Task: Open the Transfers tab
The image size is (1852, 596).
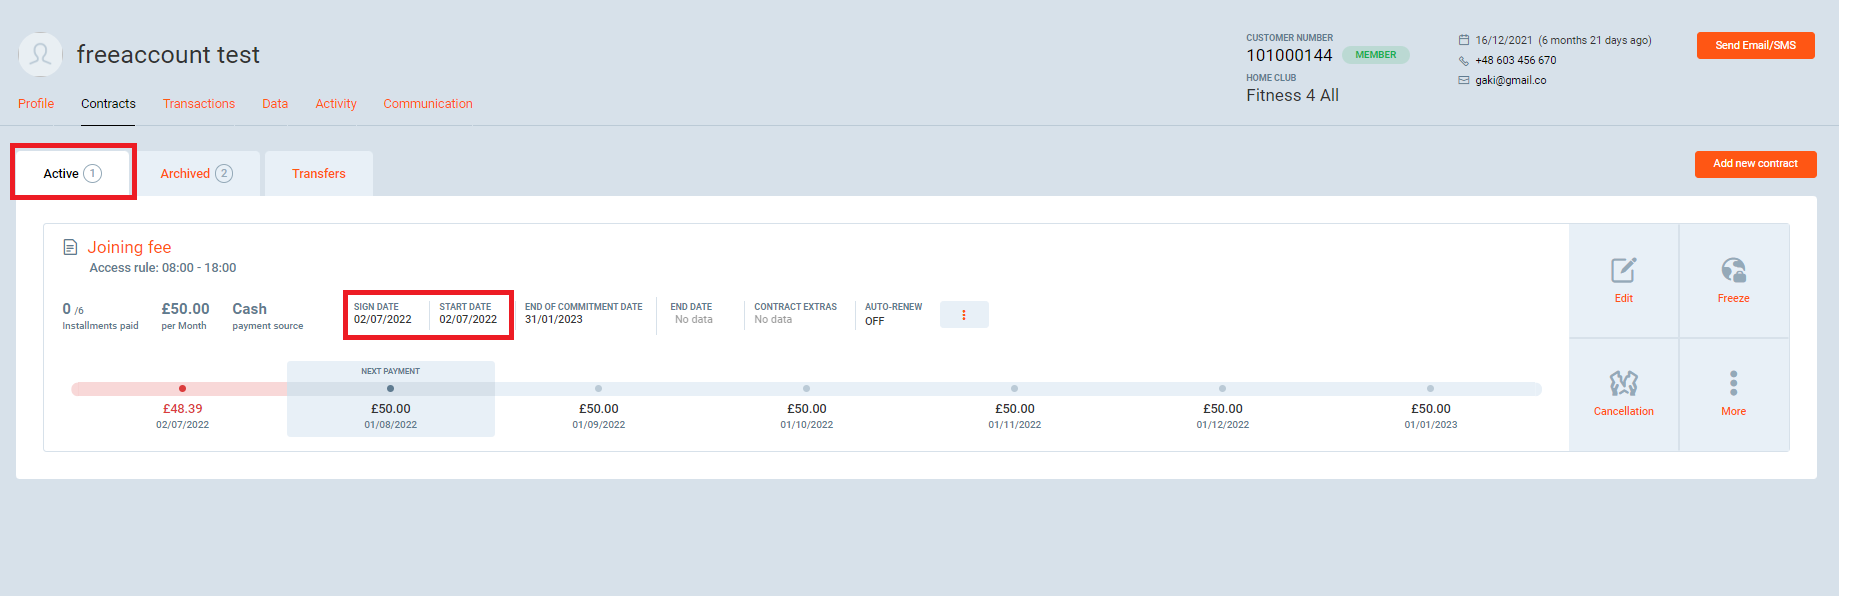Action: (318, 174)
